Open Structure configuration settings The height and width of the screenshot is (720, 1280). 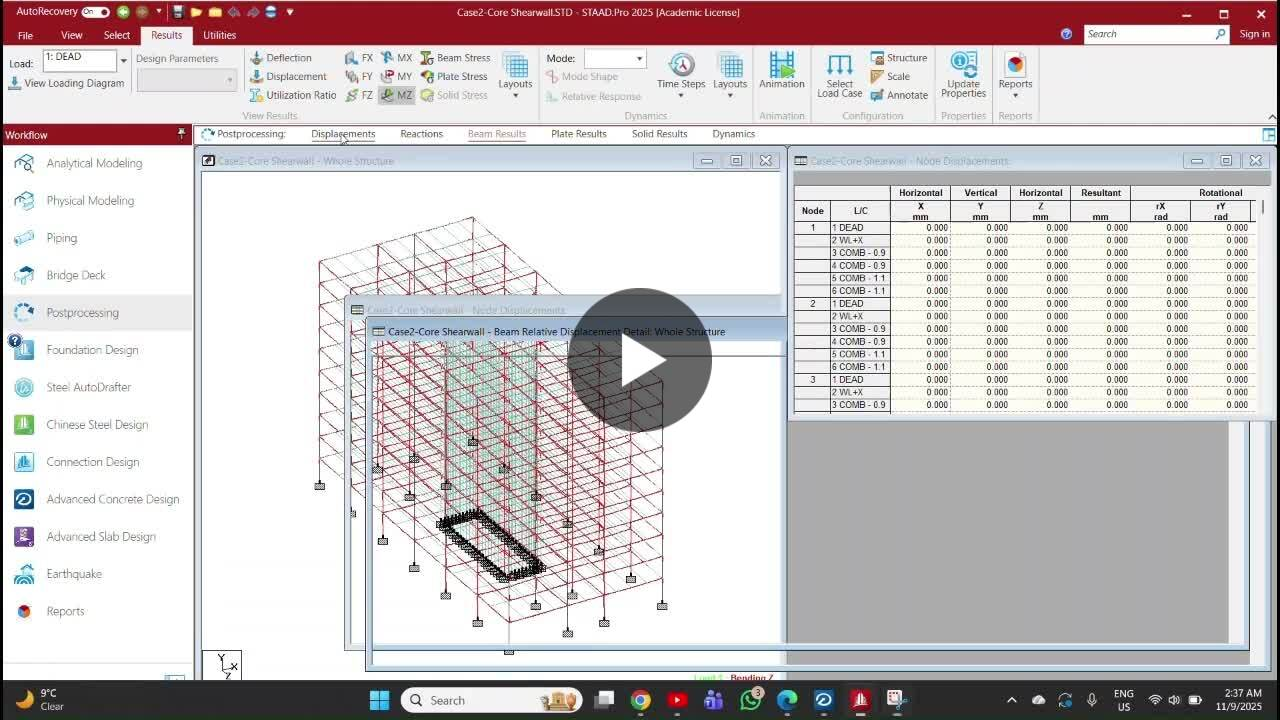899,58
